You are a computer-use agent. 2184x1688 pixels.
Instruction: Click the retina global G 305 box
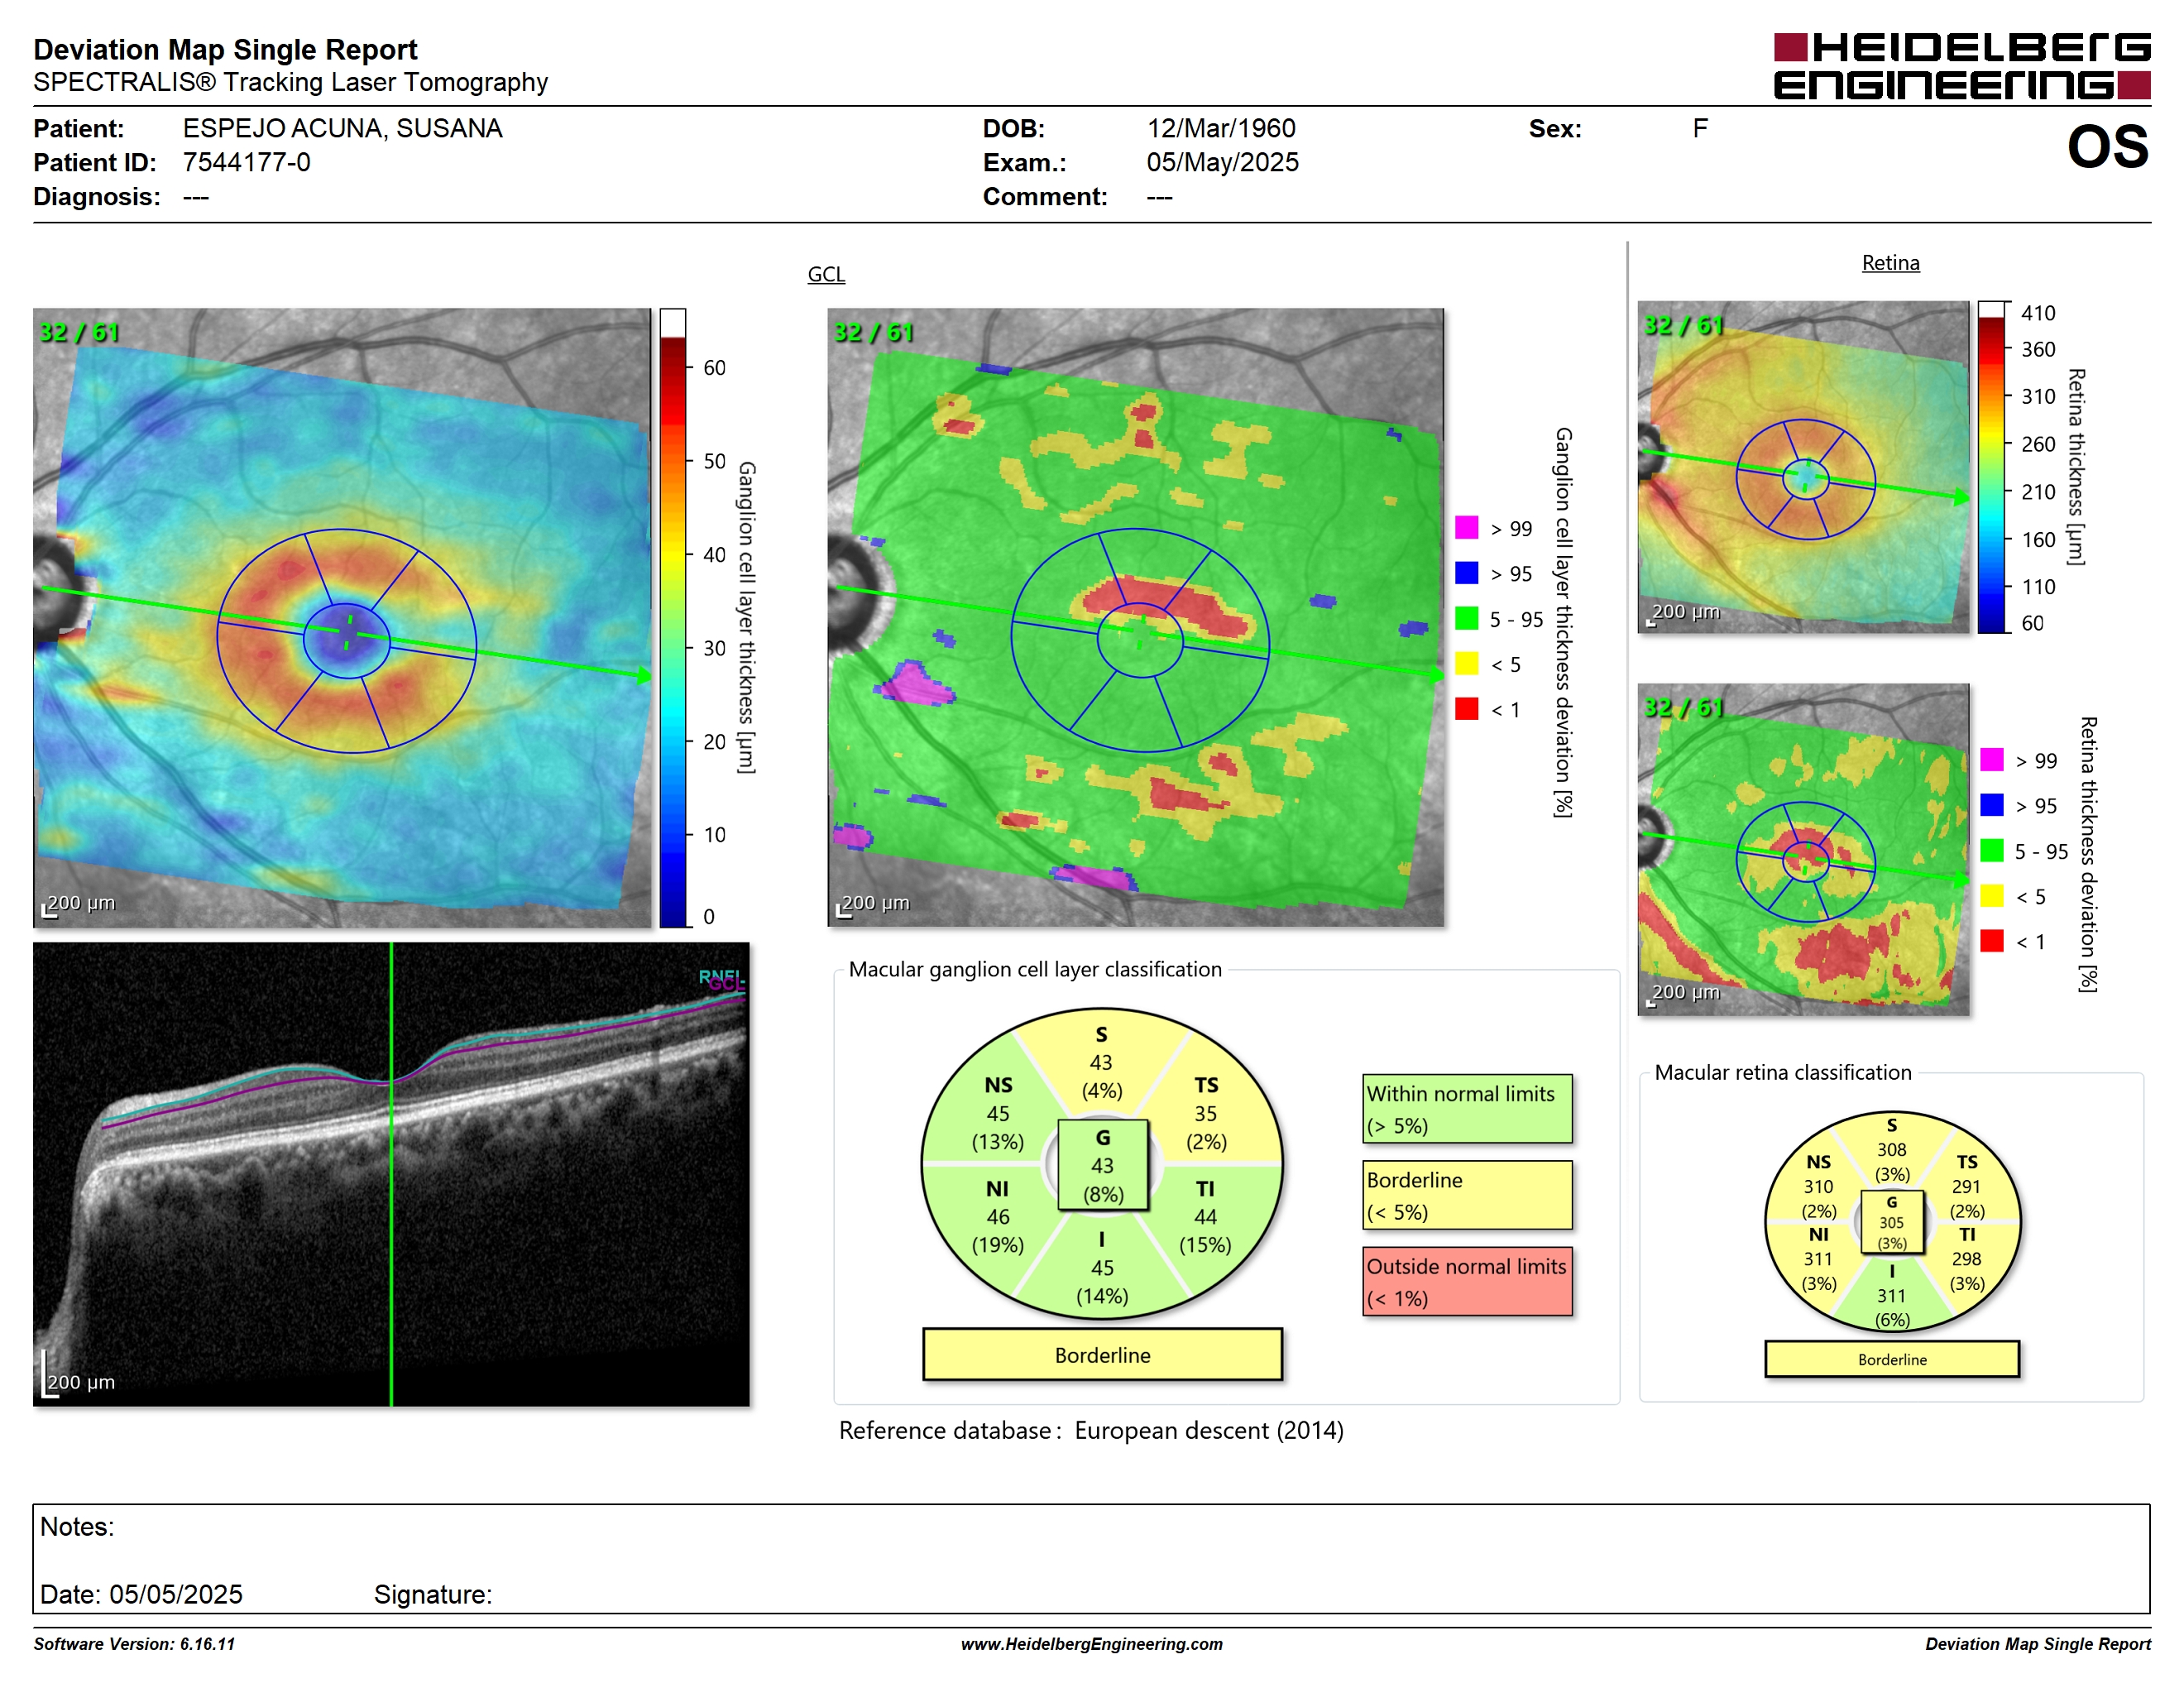[x=1891, y=1222]
